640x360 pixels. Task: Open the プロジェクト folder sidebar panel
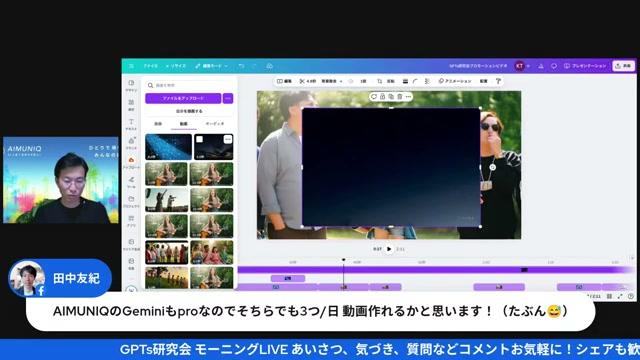[x=131, y=201]
